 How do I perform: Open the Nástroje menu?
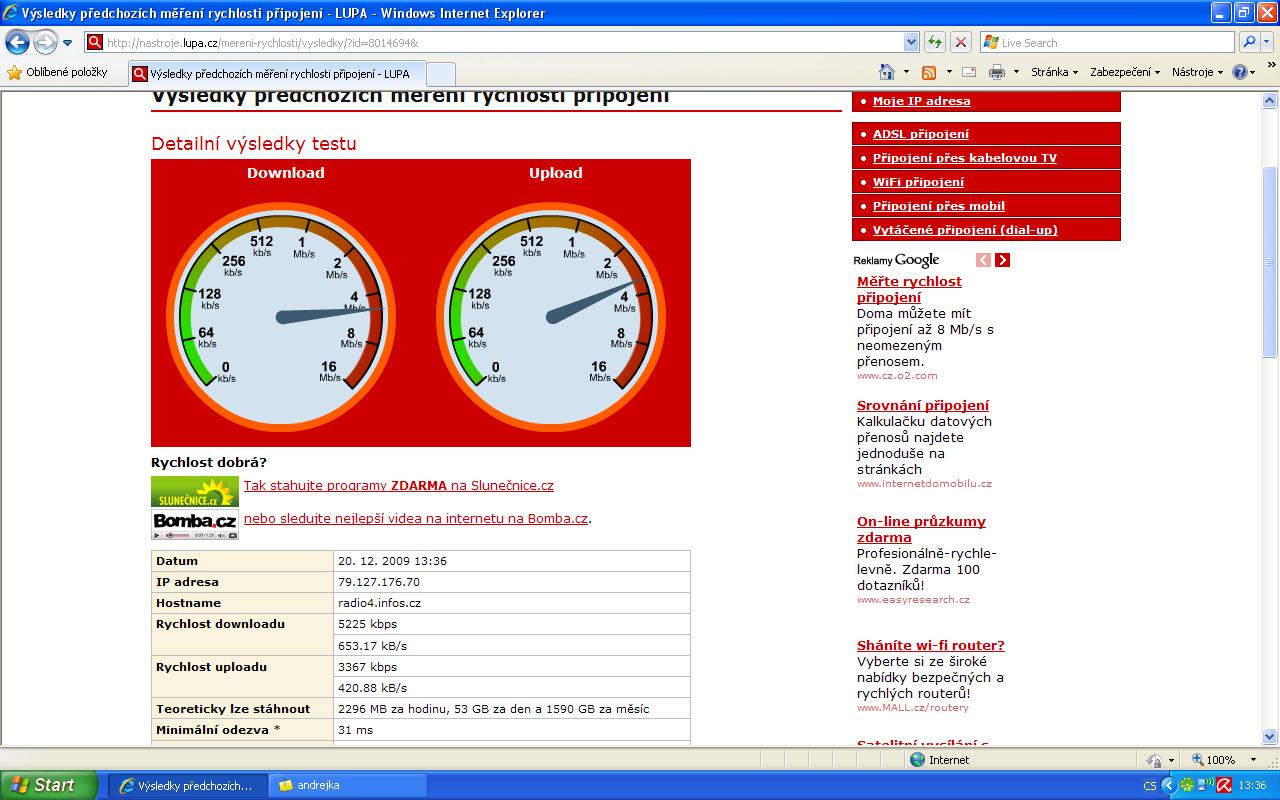[x=1197, y=72]
